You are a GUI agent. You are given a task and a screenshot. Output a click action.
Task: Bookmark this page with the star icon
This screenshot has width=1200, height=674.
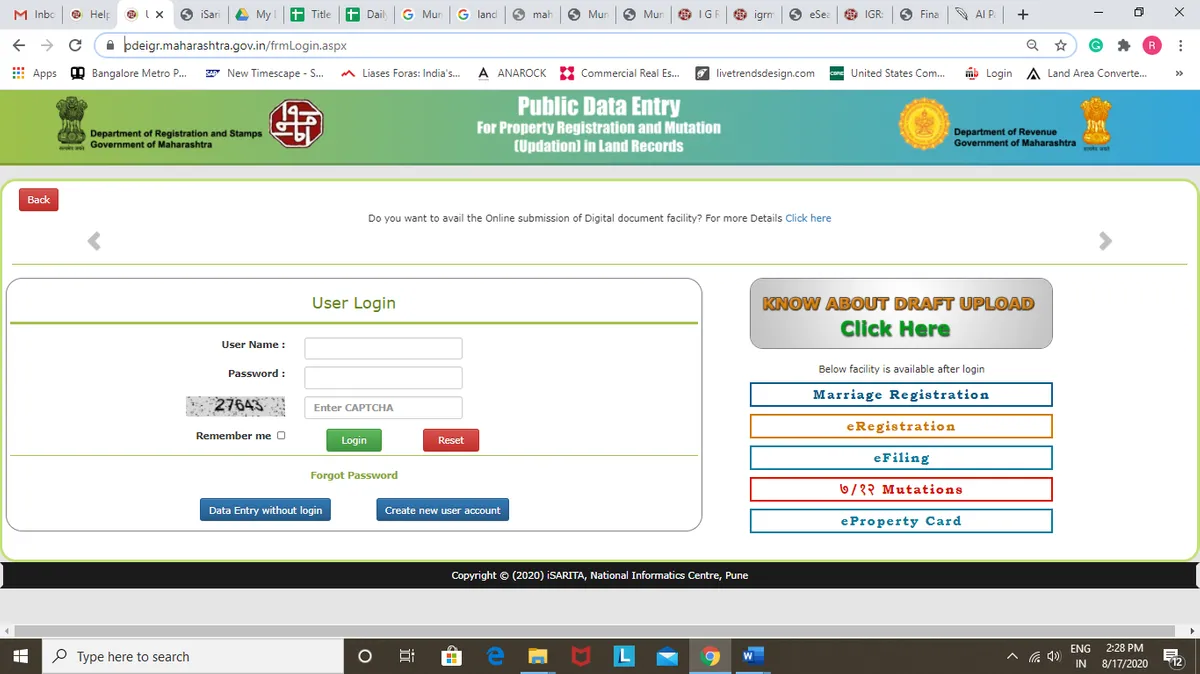(x=1061, y=45)
